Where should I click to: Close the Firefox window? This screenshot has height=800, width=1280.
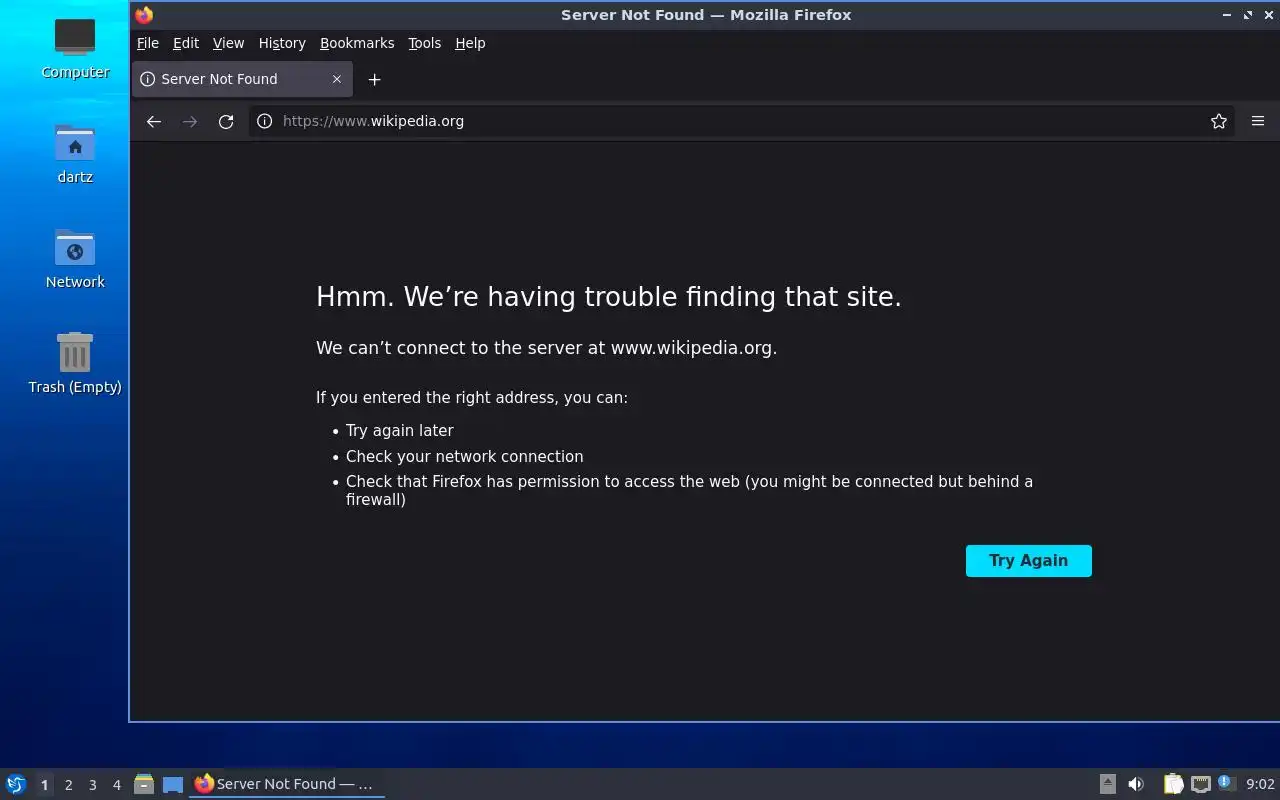pyautogui.click(x=1267, y=15)
